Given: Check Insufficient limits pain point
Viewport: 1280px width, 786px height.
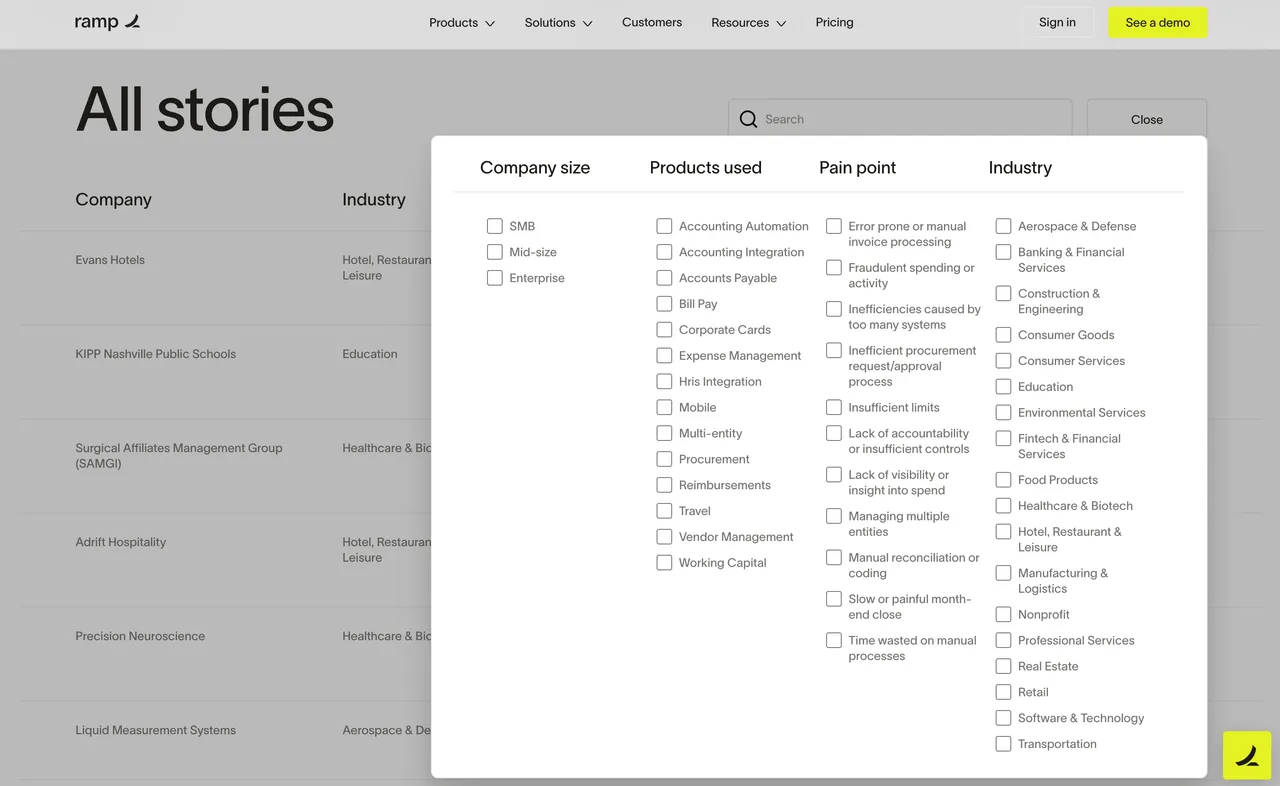Looking at the screenshot, I should [x=834, y=408].
